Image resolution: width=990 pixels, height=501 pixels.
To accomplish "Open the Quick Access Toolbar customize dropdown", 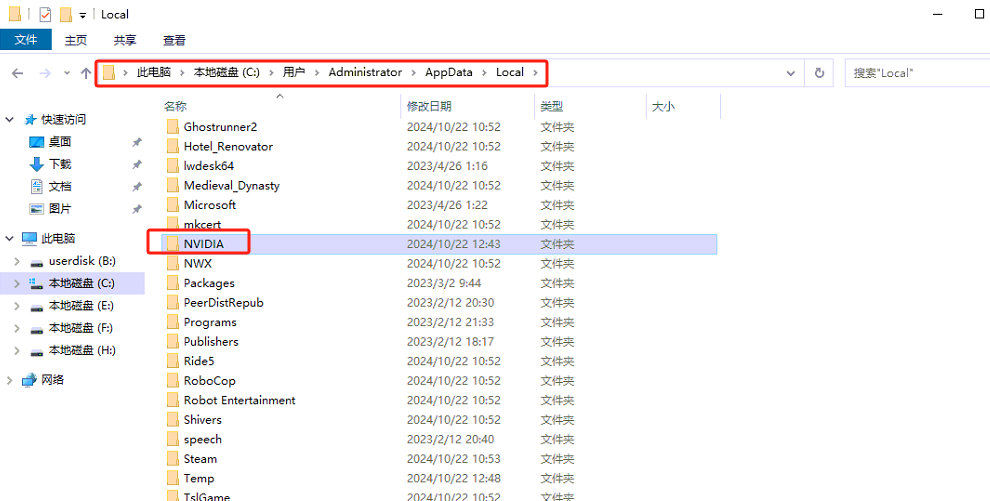I will (82, 15).
